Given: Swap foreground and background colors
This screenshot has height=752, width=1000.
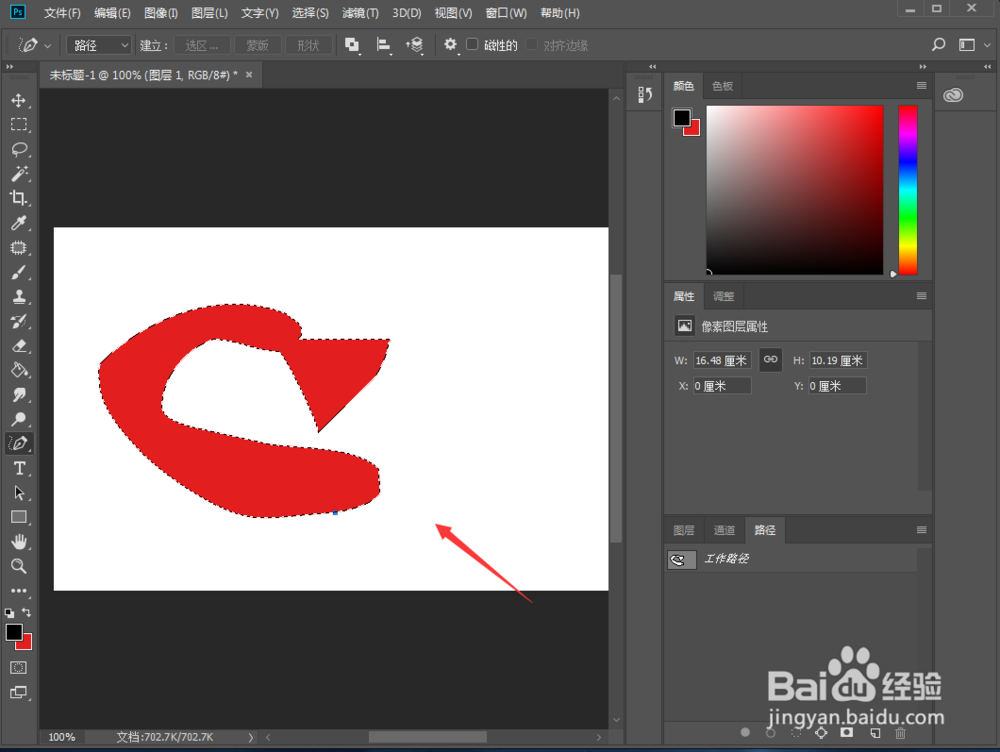Looking at the screenshot, I should pyautogui.click(x=27, y=612).
